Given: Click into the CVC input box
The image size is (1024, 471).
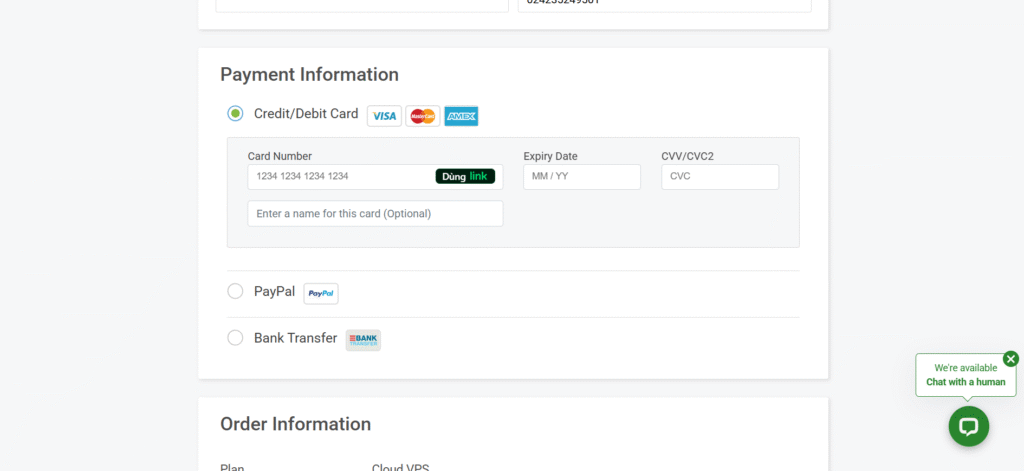Looking at the screenshot, I should click(x=719, y=177).
